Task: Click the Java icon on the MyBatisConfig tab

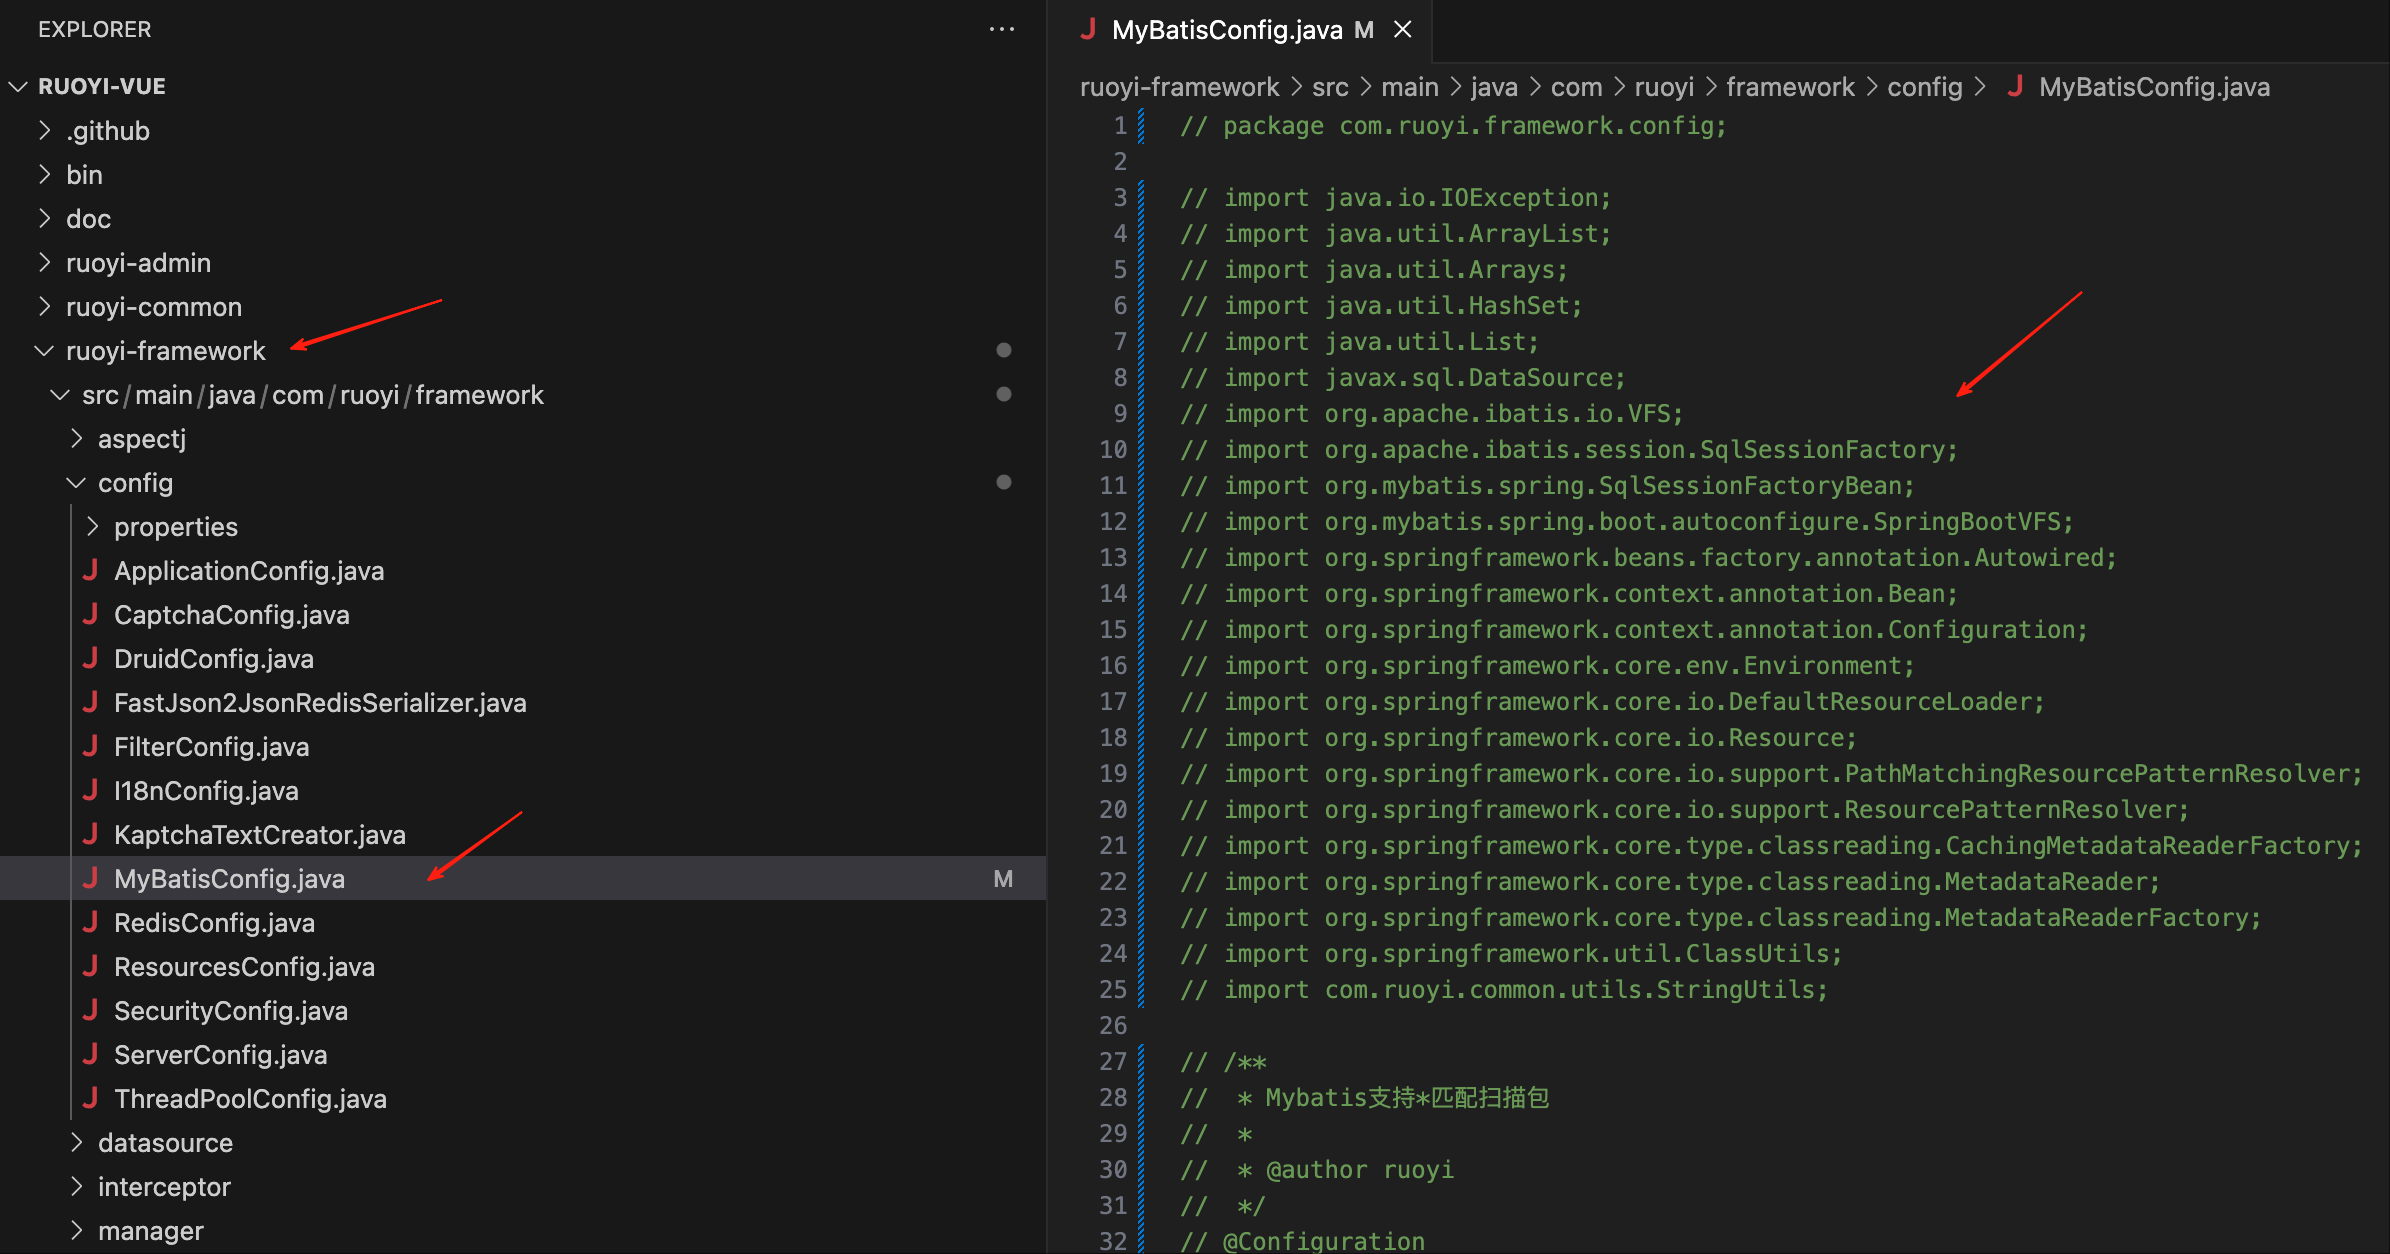Action: pos(1088,30)
